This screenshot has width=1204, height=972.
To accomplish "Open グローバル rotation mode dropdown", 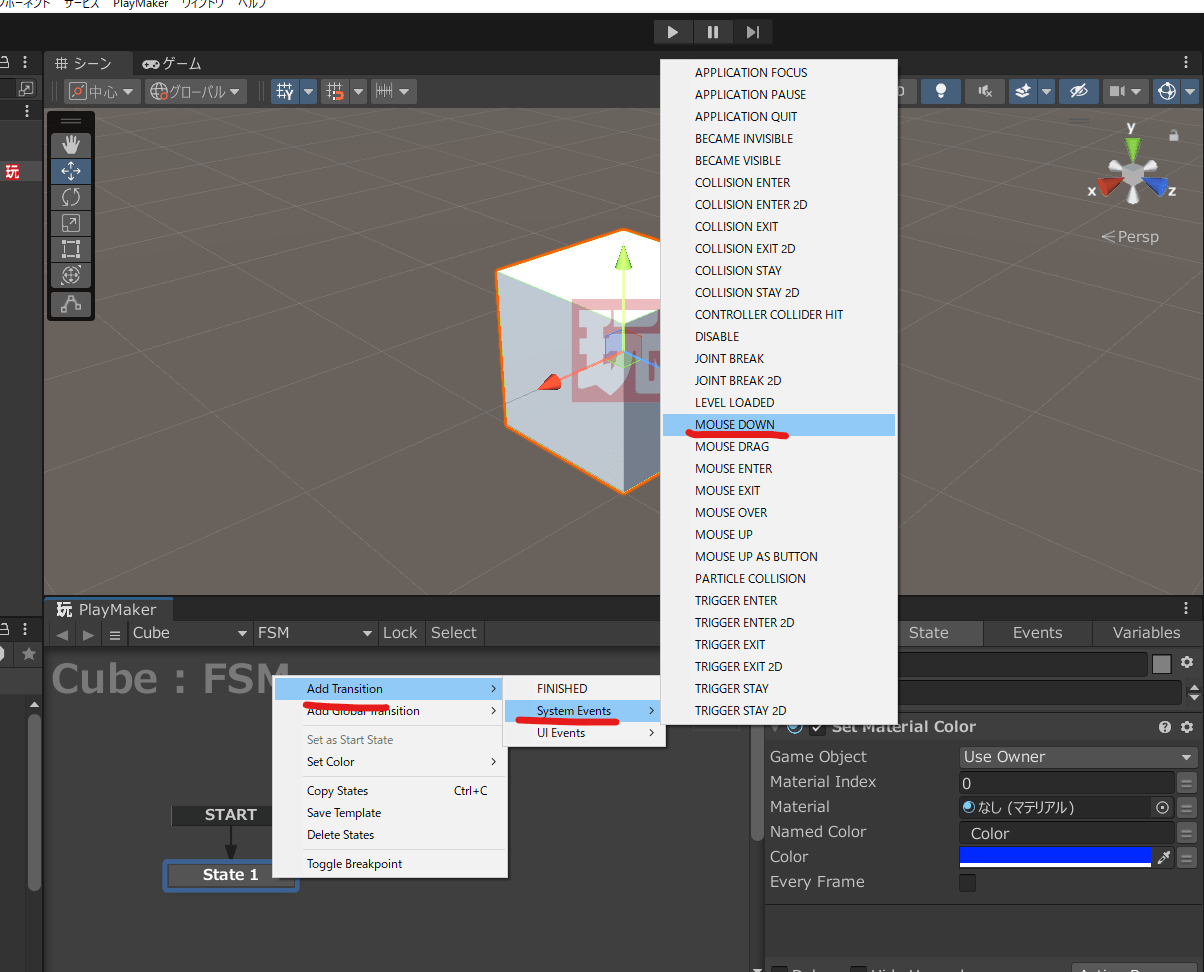I will click(195, 91).
